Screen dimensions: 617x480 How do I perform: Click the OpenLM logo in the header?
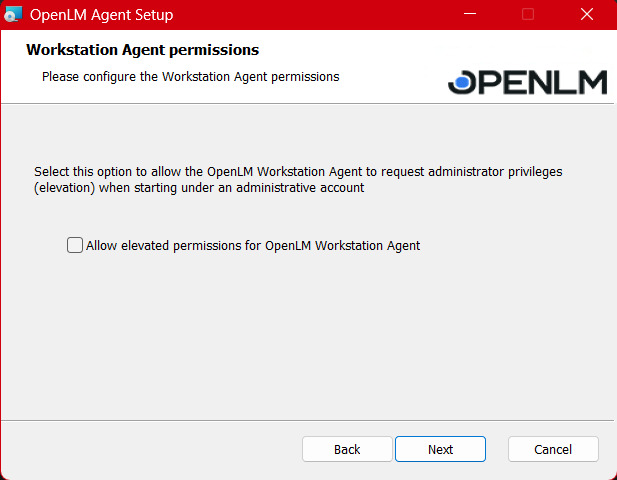(x=527, y=82)
